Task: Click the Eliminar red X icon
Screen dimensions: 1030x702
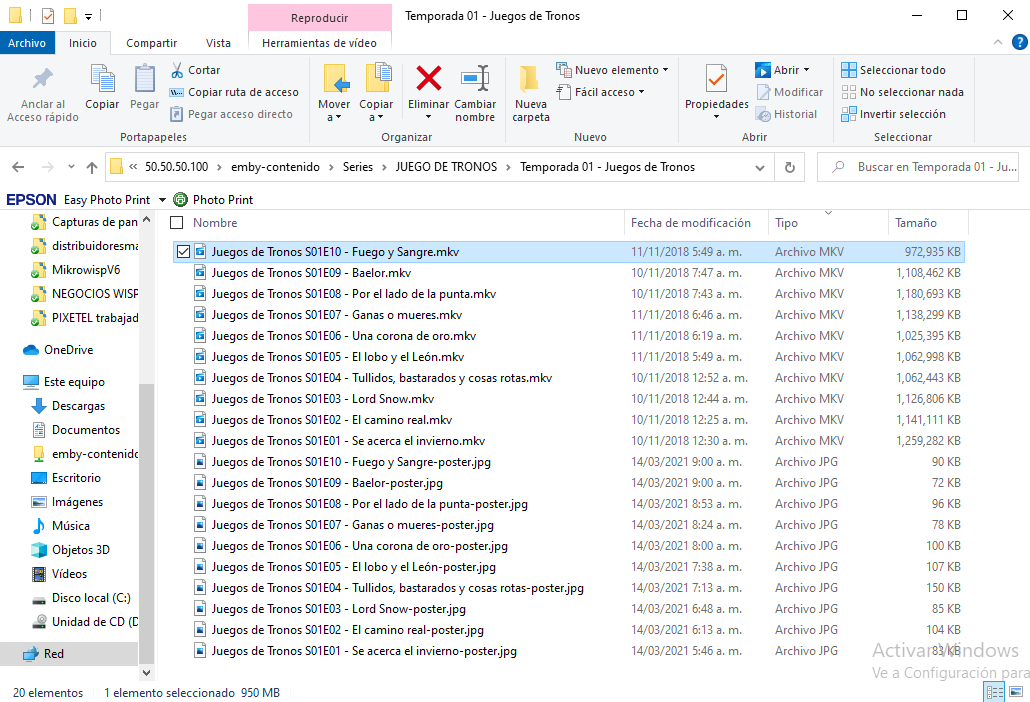Action: pos(429,79)
